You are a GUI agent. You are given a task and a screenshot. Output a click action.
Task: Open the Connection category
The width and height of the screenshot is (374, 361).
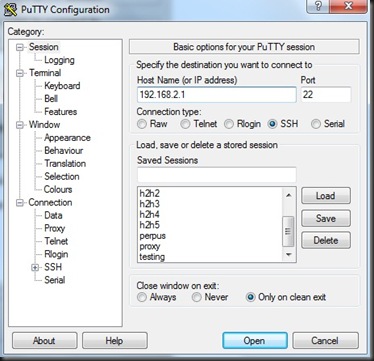coord(50,202)
